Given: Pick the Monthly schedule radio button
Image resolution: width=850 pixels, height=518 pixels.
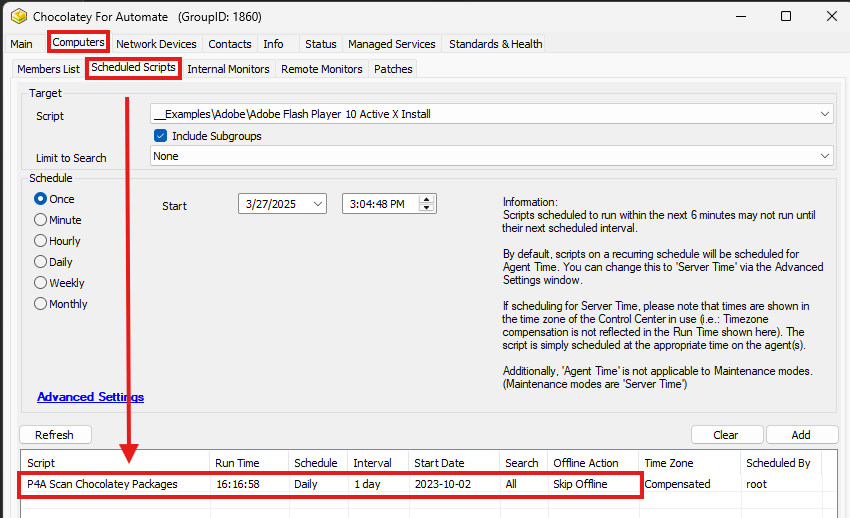Looking at the screenshot, I should pos(41,304).
